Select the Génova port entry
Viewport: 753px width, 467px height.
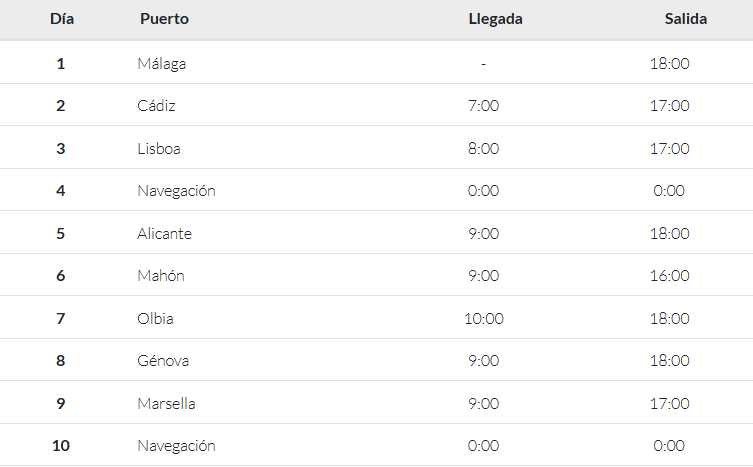(163, 361)
